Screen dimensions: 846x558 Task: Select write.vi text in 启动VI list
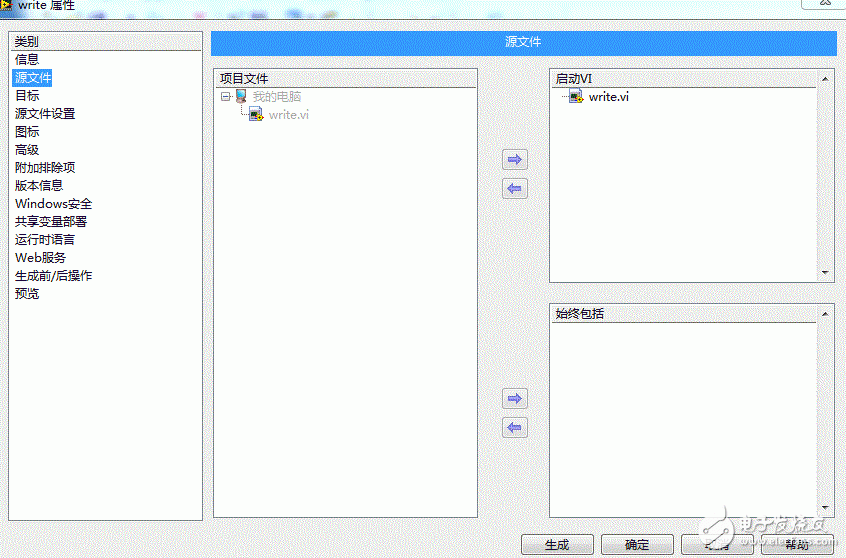[609, 97]
